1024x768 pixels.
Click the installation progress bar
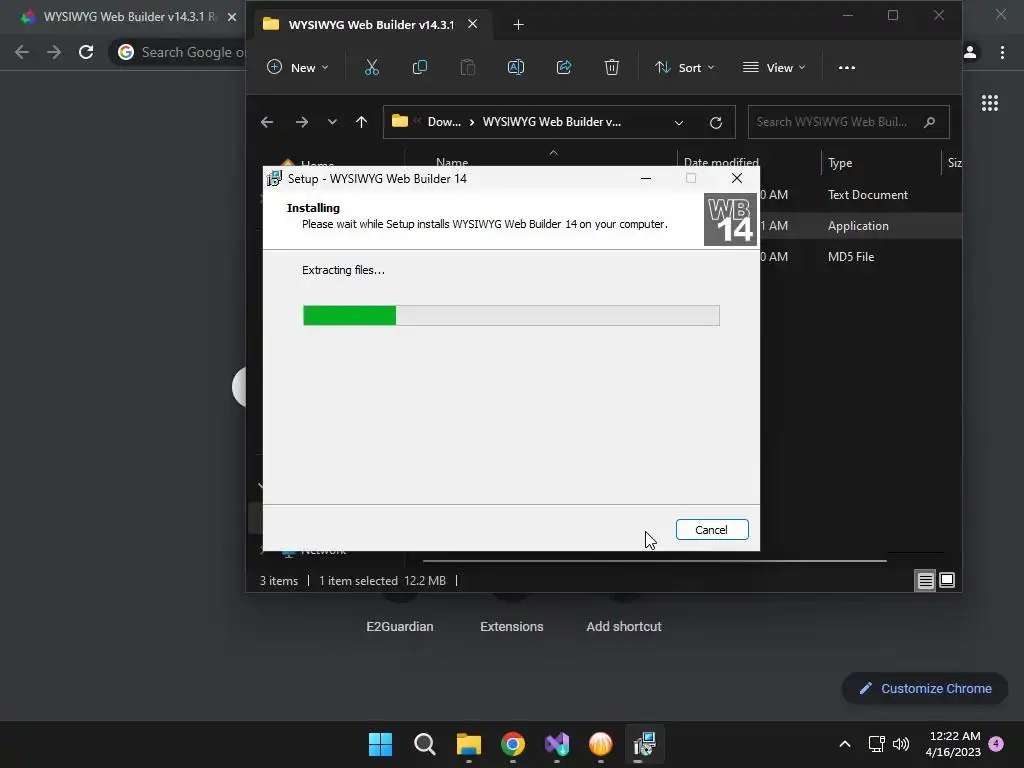(511, 315)
